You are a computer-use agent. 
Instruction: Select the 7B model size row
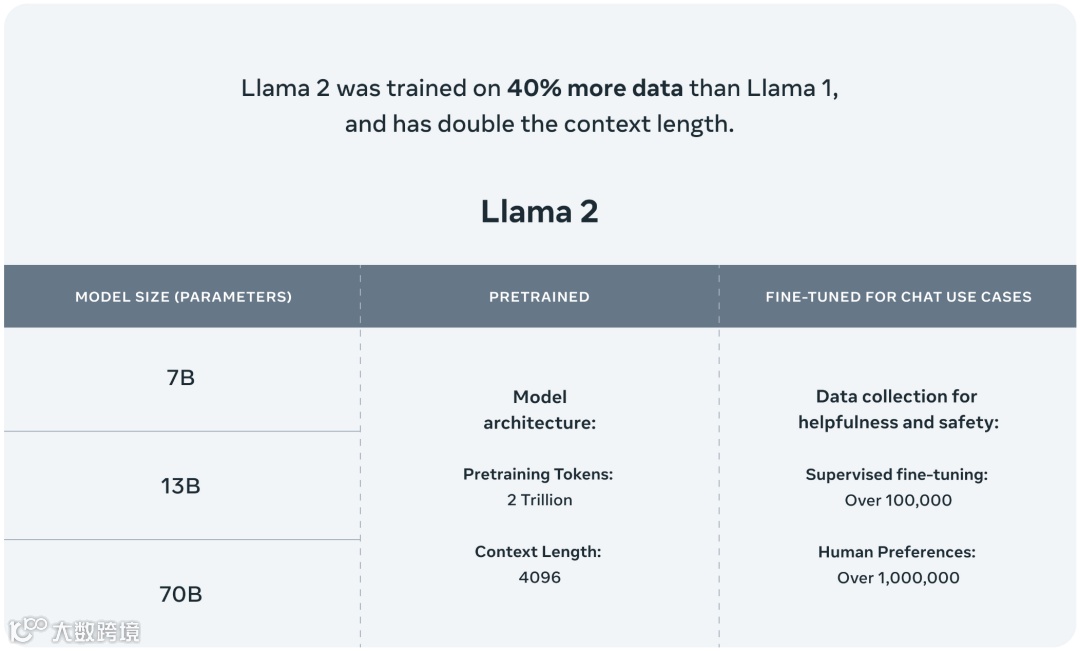pyautogui.click(x=182, y=379)
